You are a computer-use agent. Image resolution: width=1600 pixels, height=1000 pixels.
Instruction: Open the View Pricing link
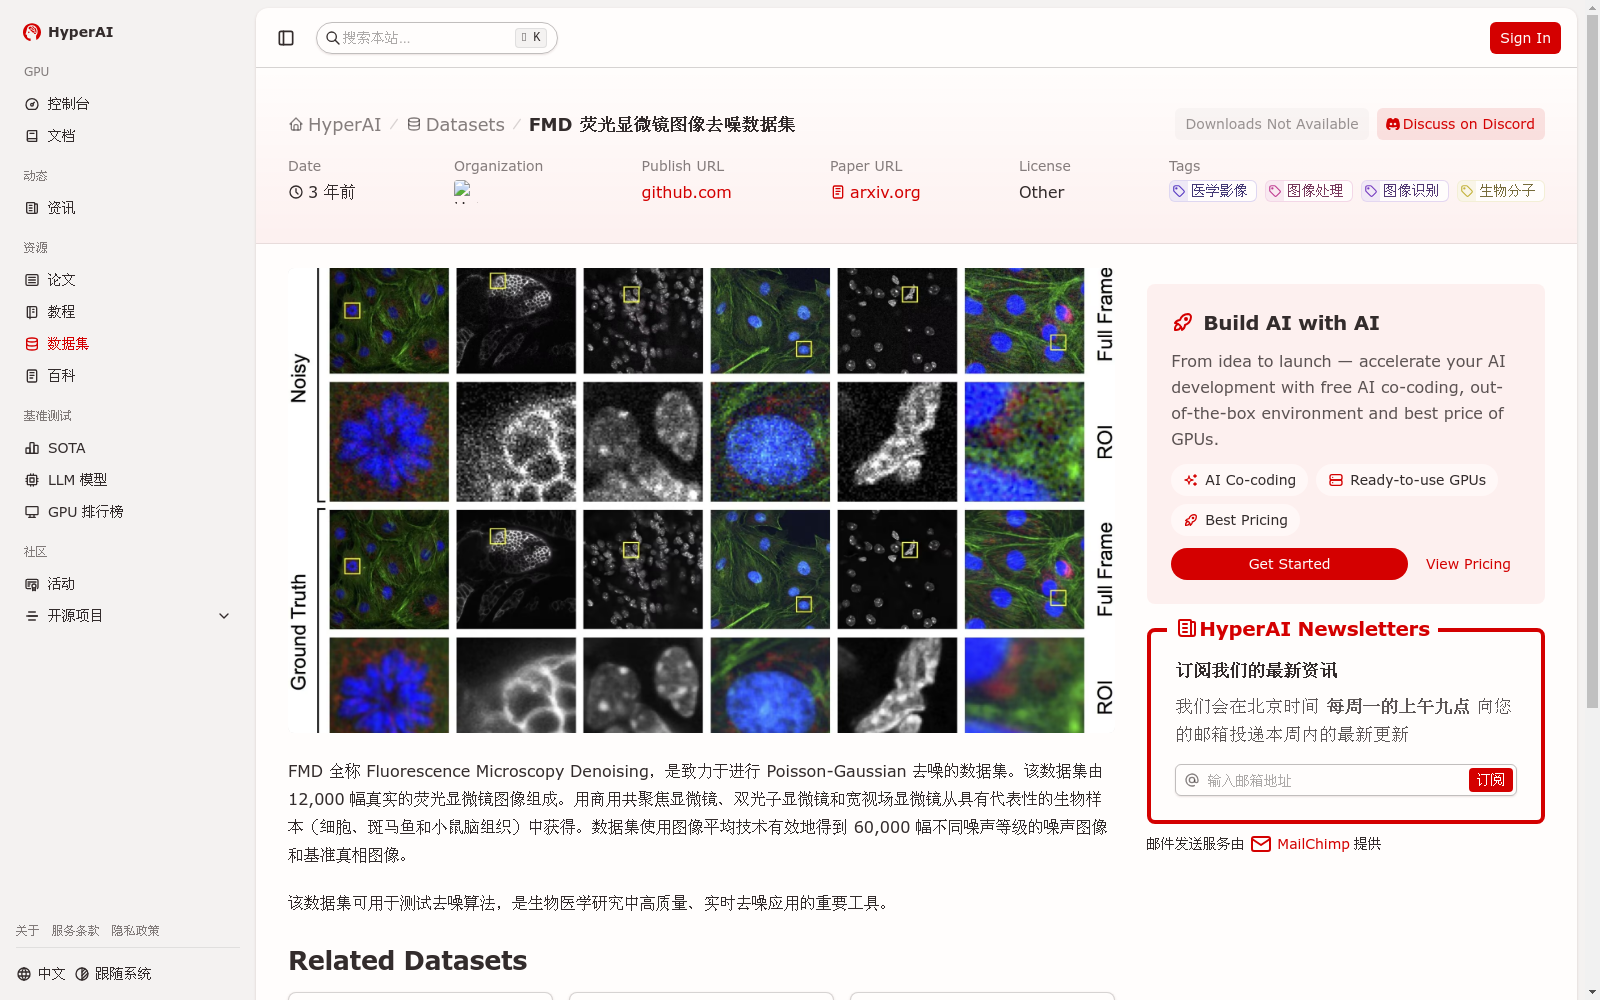click(x=1468, y=564)
